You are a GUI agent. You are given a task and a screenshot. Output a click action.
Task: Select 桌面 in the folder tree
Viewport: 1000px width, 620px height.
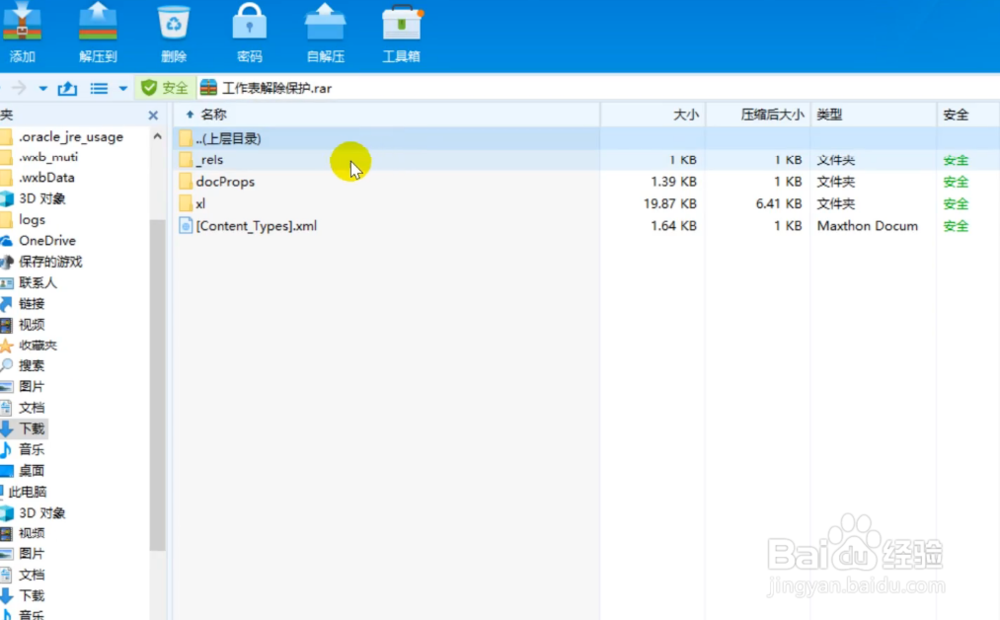(31, 471)
